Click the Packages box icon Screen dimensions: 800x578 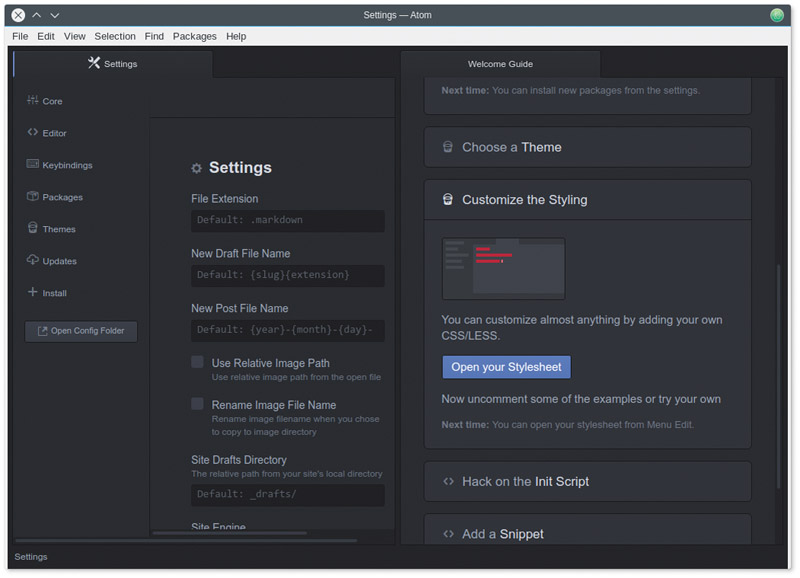(x=33, y=196)
